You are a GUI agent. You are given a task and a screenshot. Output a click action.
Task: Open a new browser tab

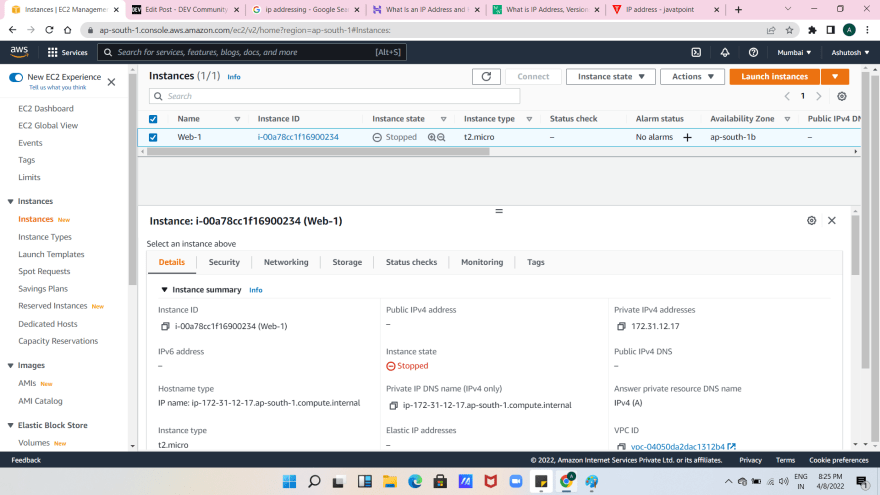(738, 10)
